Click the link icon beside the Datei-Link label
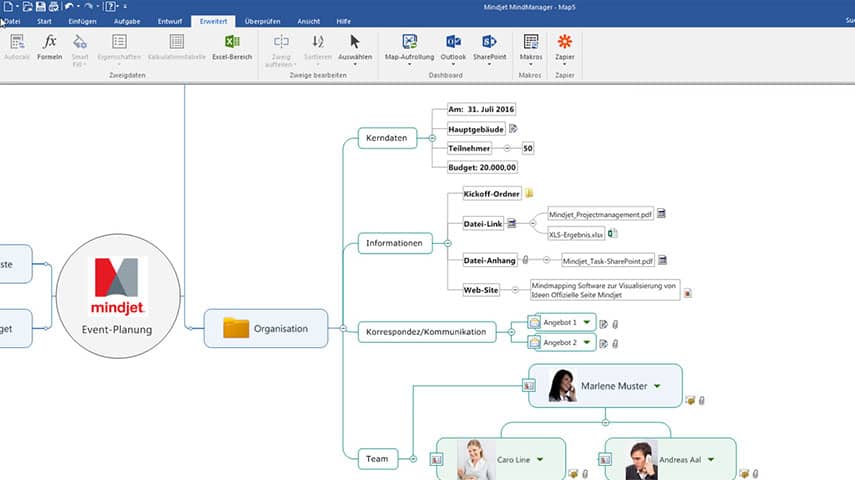Image resolution: width=855 pixels, height=480 pixels. 511,223
